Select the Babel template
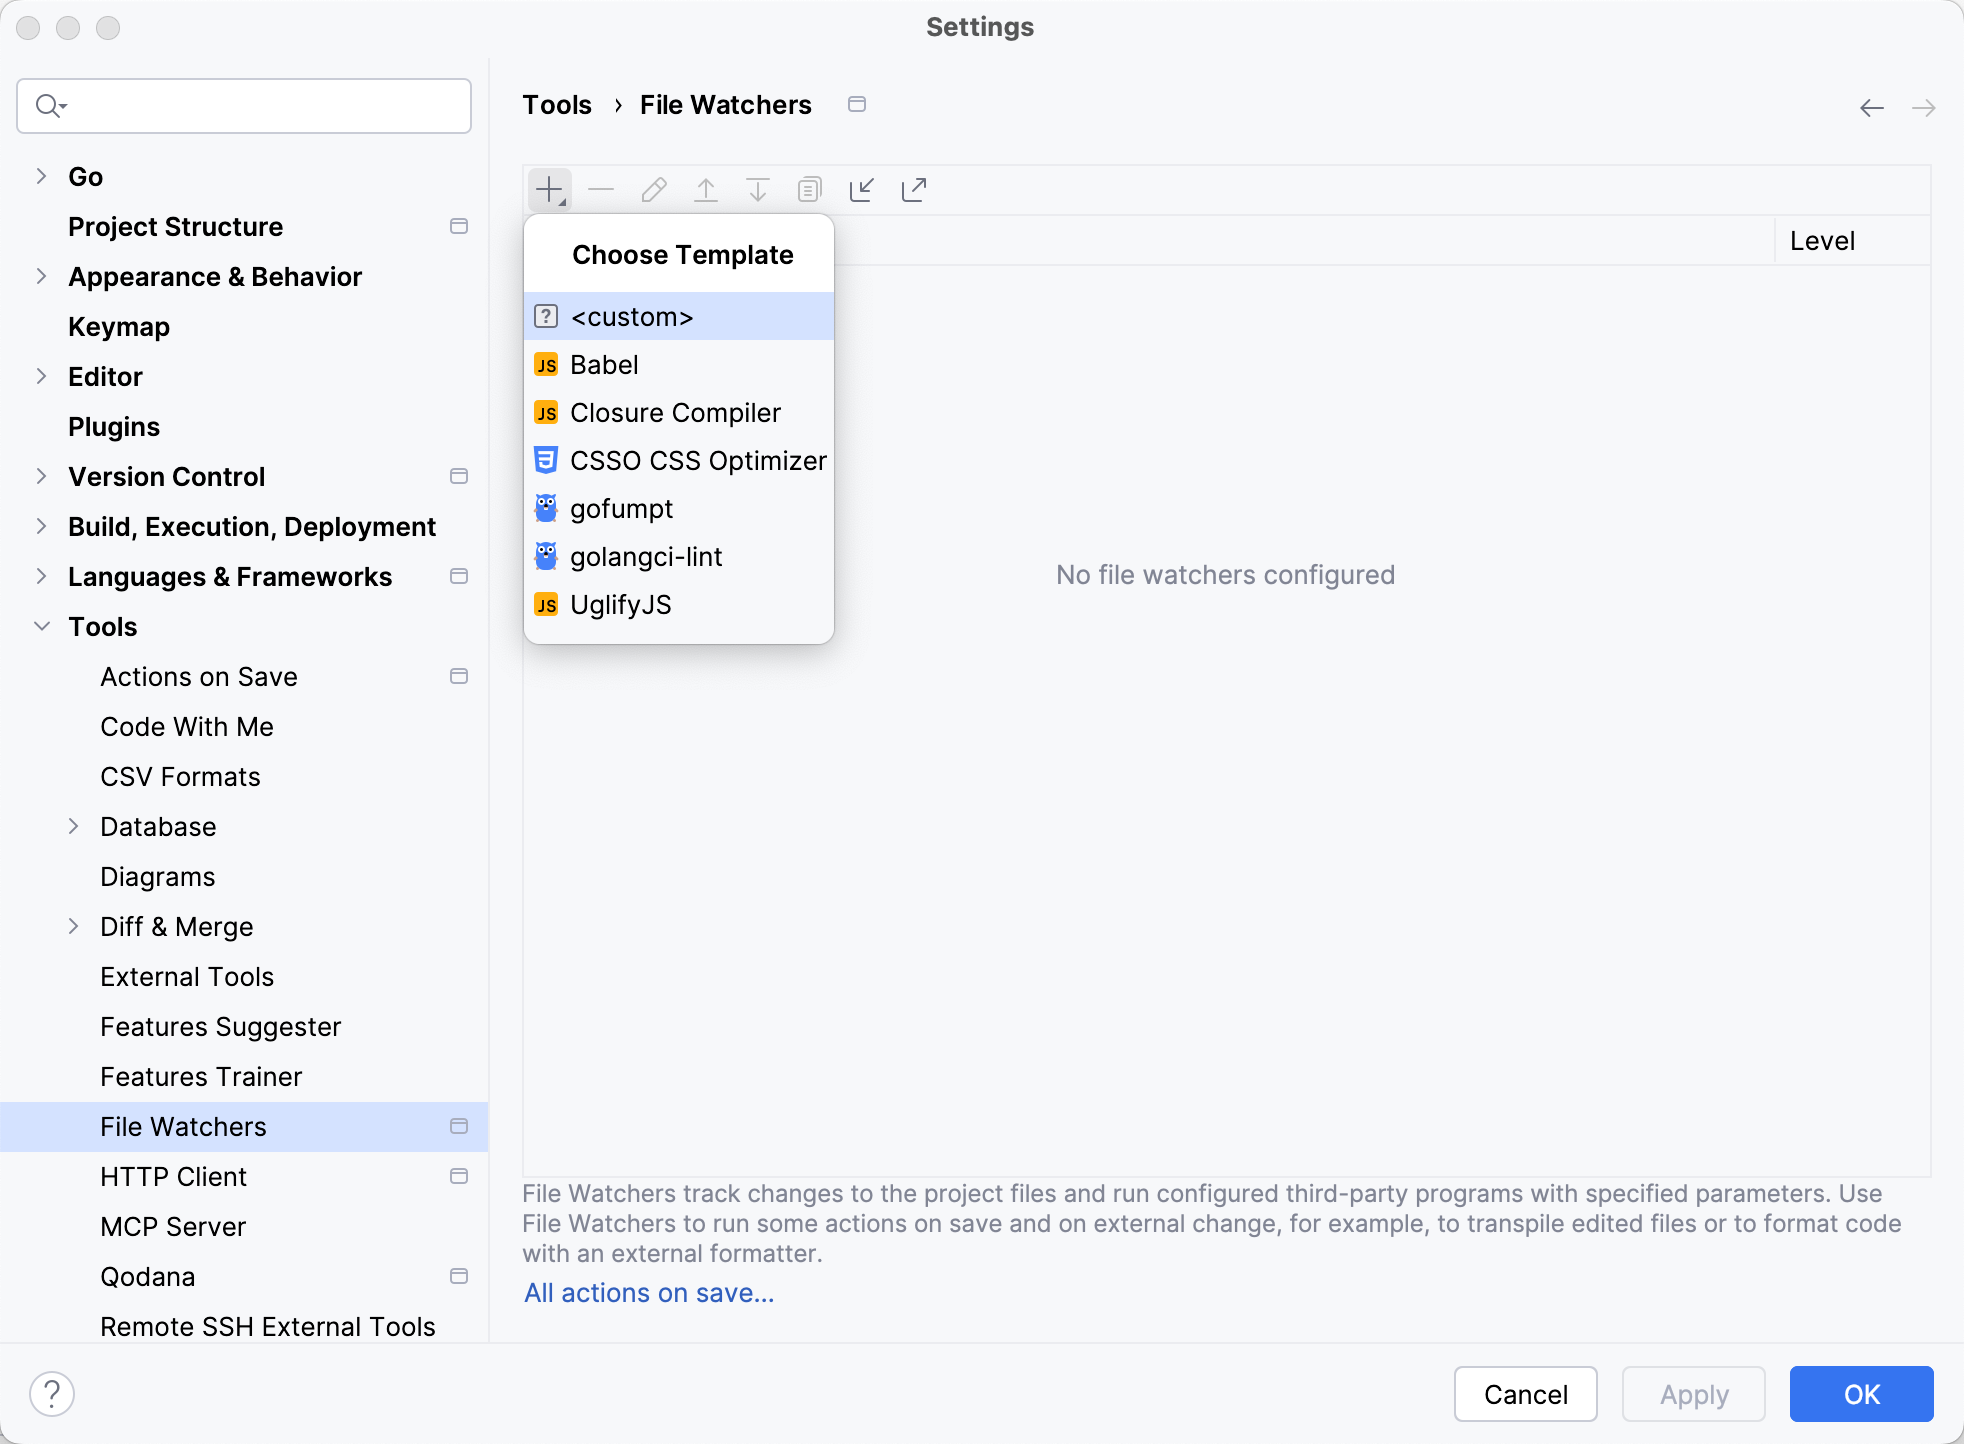This screenshot has width=1964, height=1444. (604, 364)
